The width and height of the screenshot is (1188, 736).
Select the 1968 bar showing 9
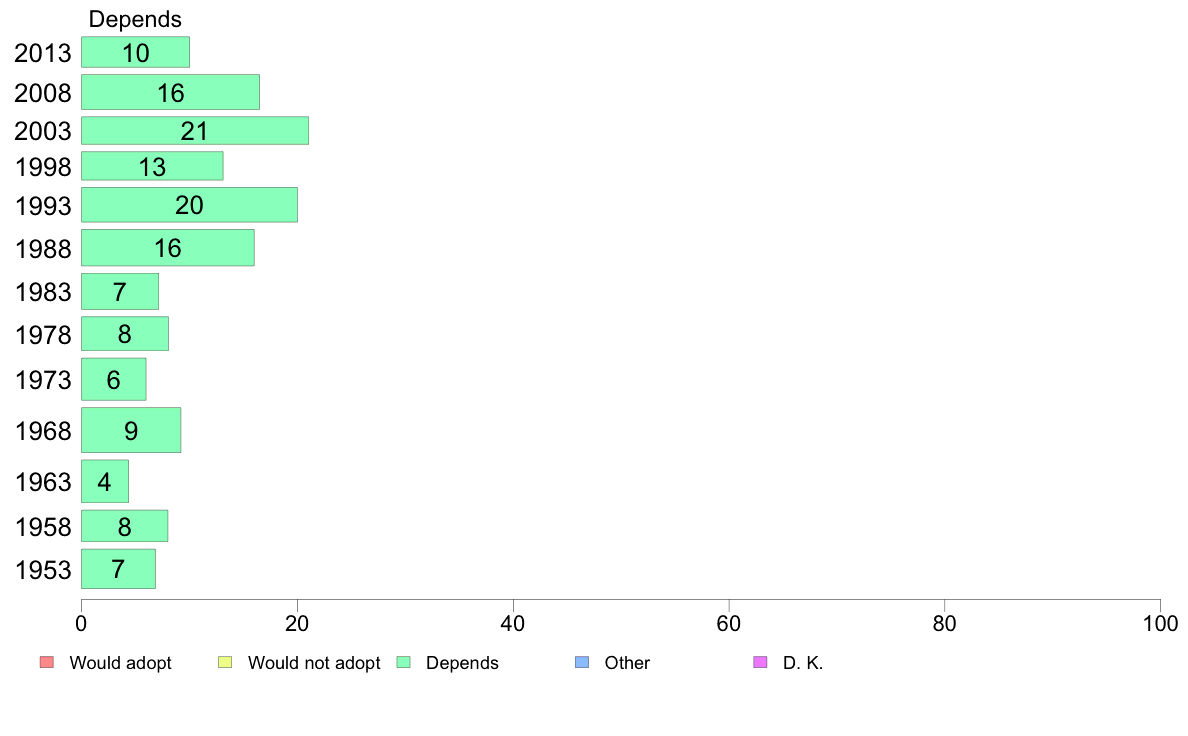(x=131, y=430)
